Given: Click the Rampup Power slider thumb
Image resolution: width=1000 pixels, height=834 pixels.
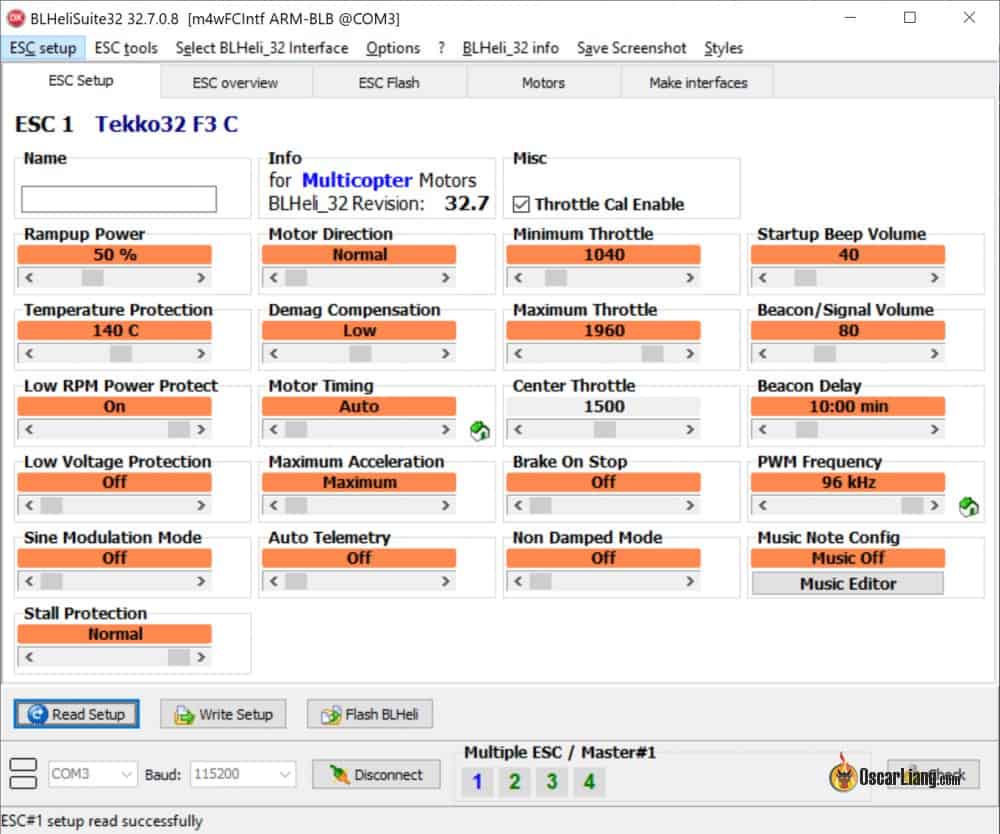Looking at the screenshot, I should point(92,277).
